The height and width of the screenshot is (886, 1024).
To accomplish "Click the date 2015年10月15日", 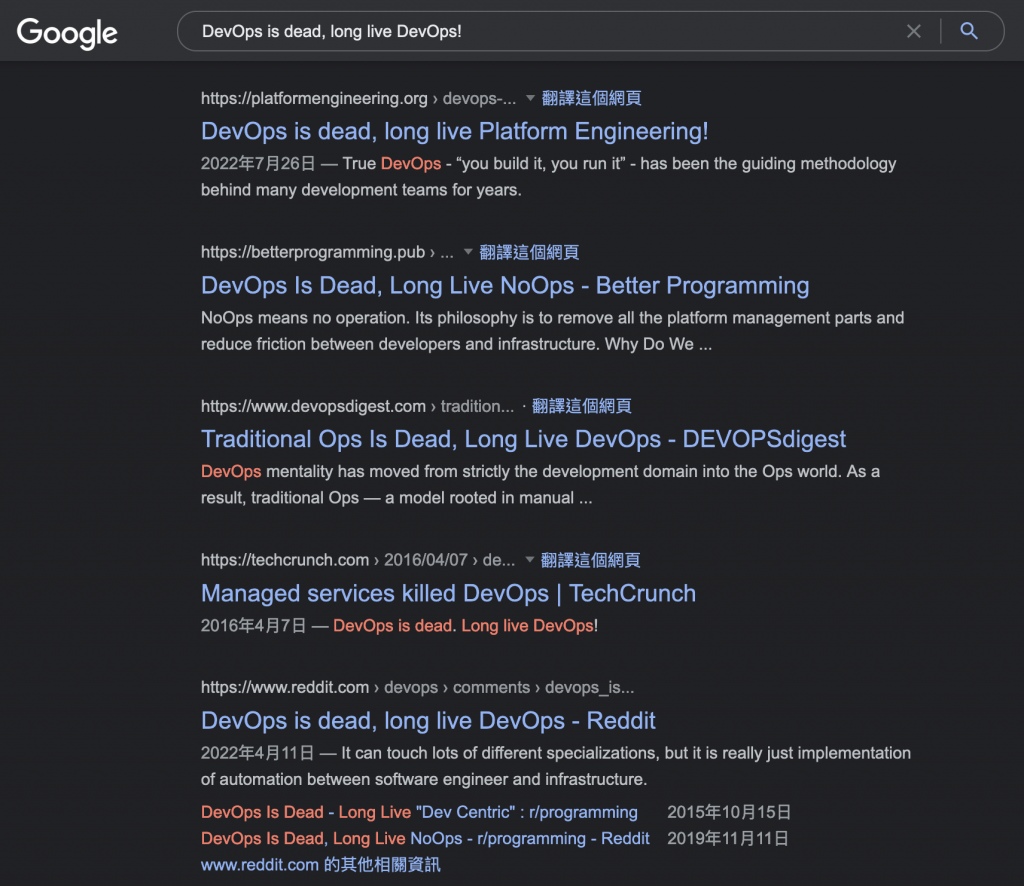I will click(729, 812).
